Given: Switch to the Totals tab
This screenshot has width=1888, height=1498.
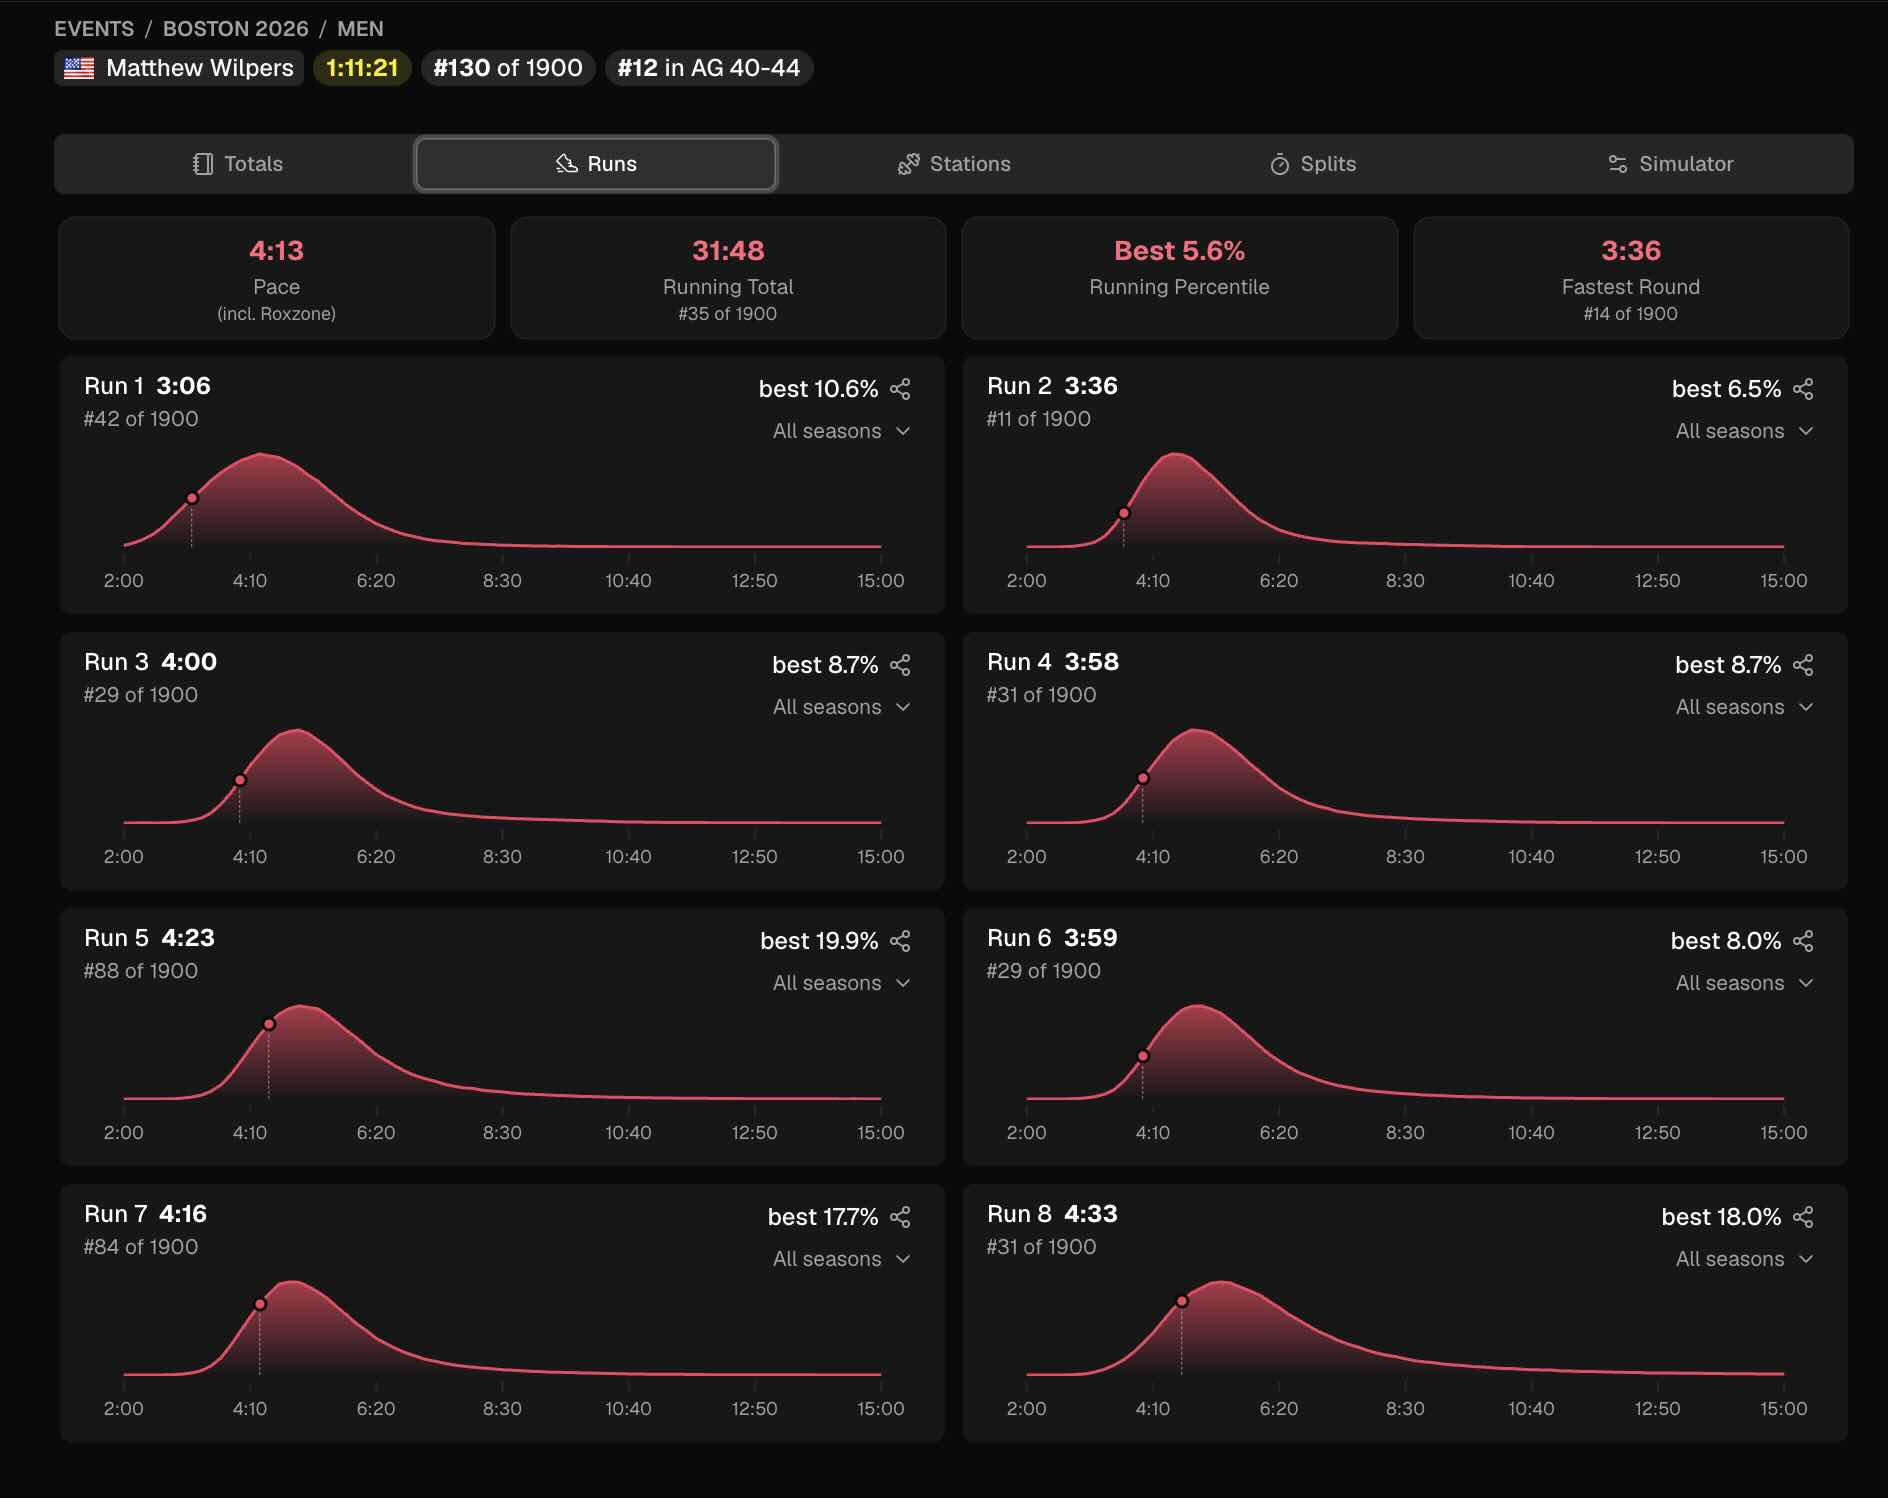Looking at the screenshot, I should [237, 164].
